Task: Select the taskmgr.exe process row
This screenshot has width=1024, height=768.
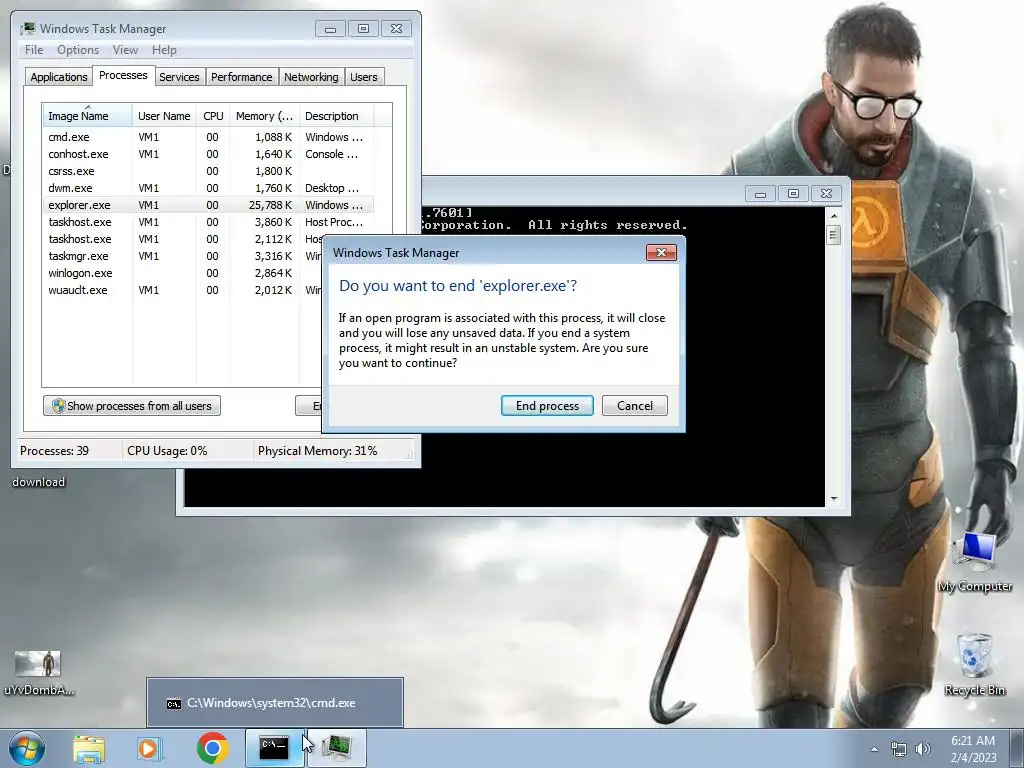Action: coord(182,256)
